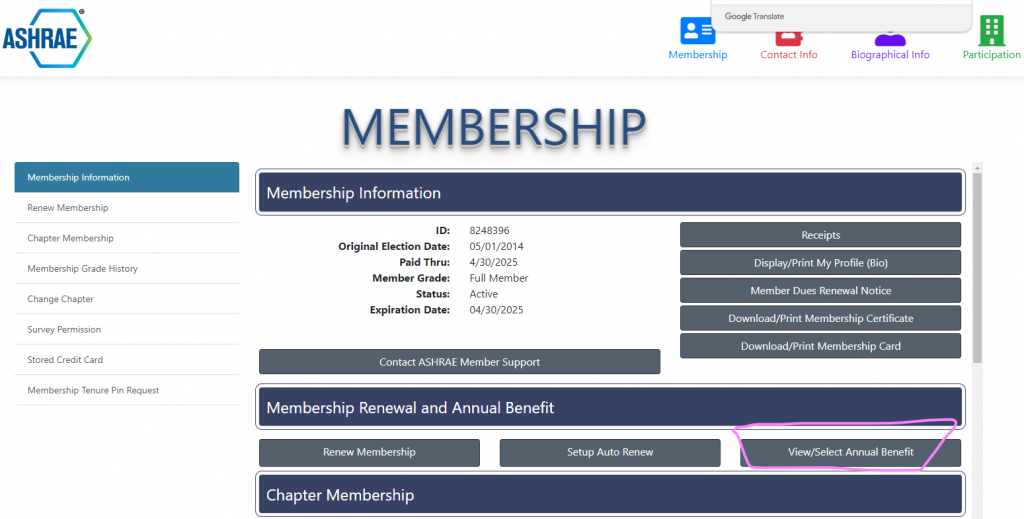Image resolution: width=1024 pixels, height=519 pixels.
Task: Click the Receipts button
Action: [820, 235]
